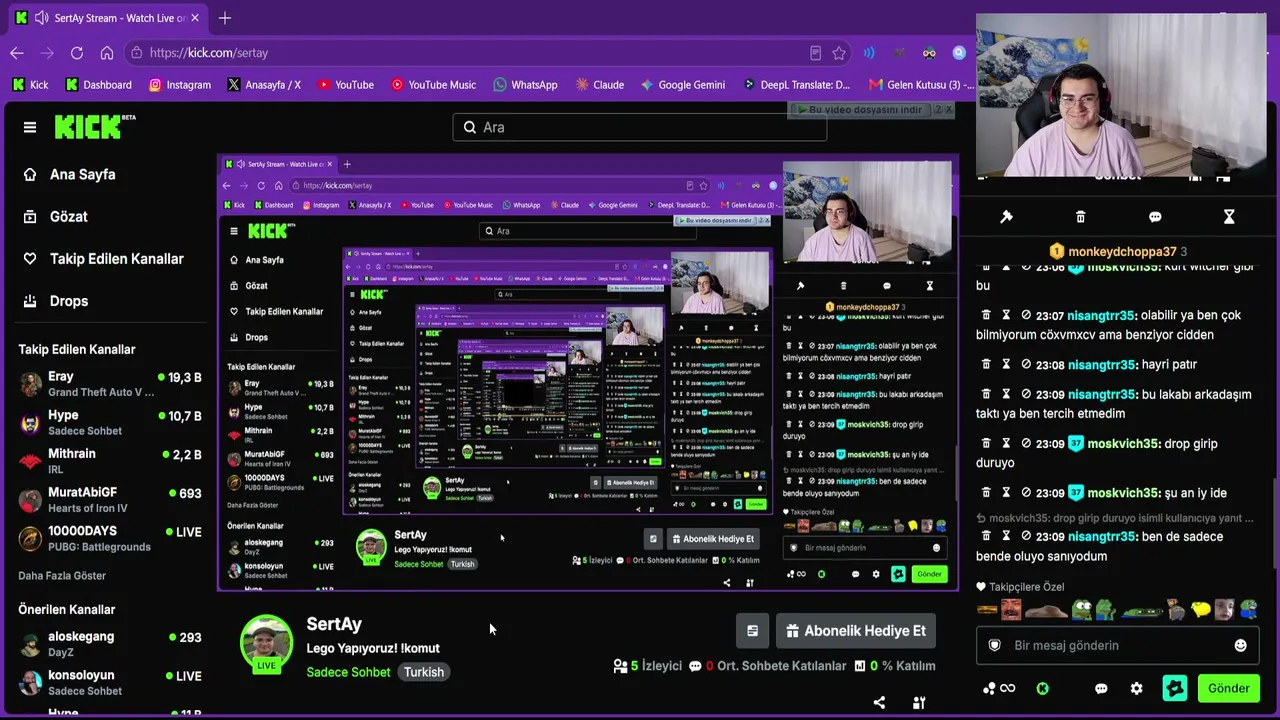Click the stream video player

pyautogui.click(x=588, y=372)
